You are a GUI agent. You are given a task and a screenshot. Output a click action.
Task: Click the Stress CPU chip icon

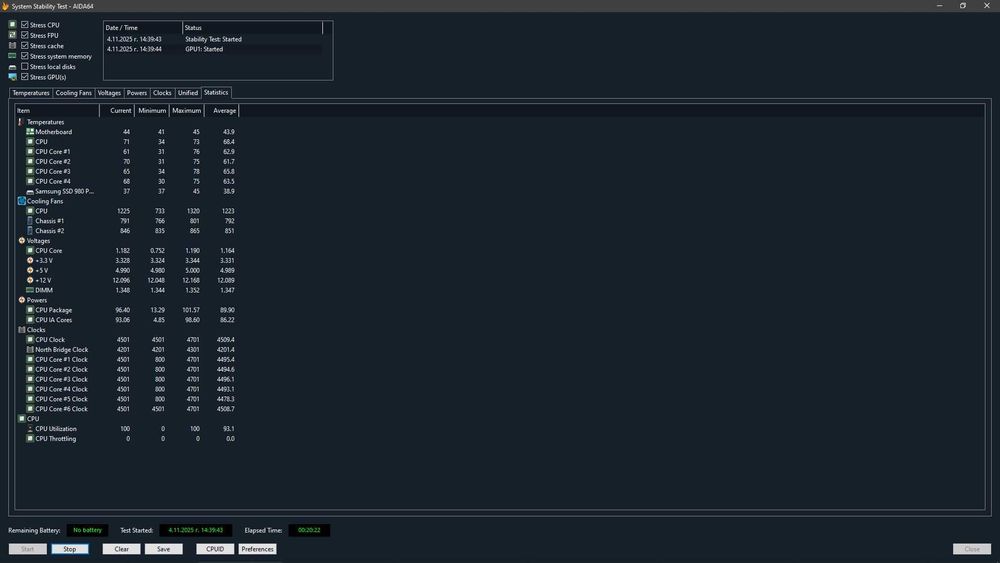12,24
